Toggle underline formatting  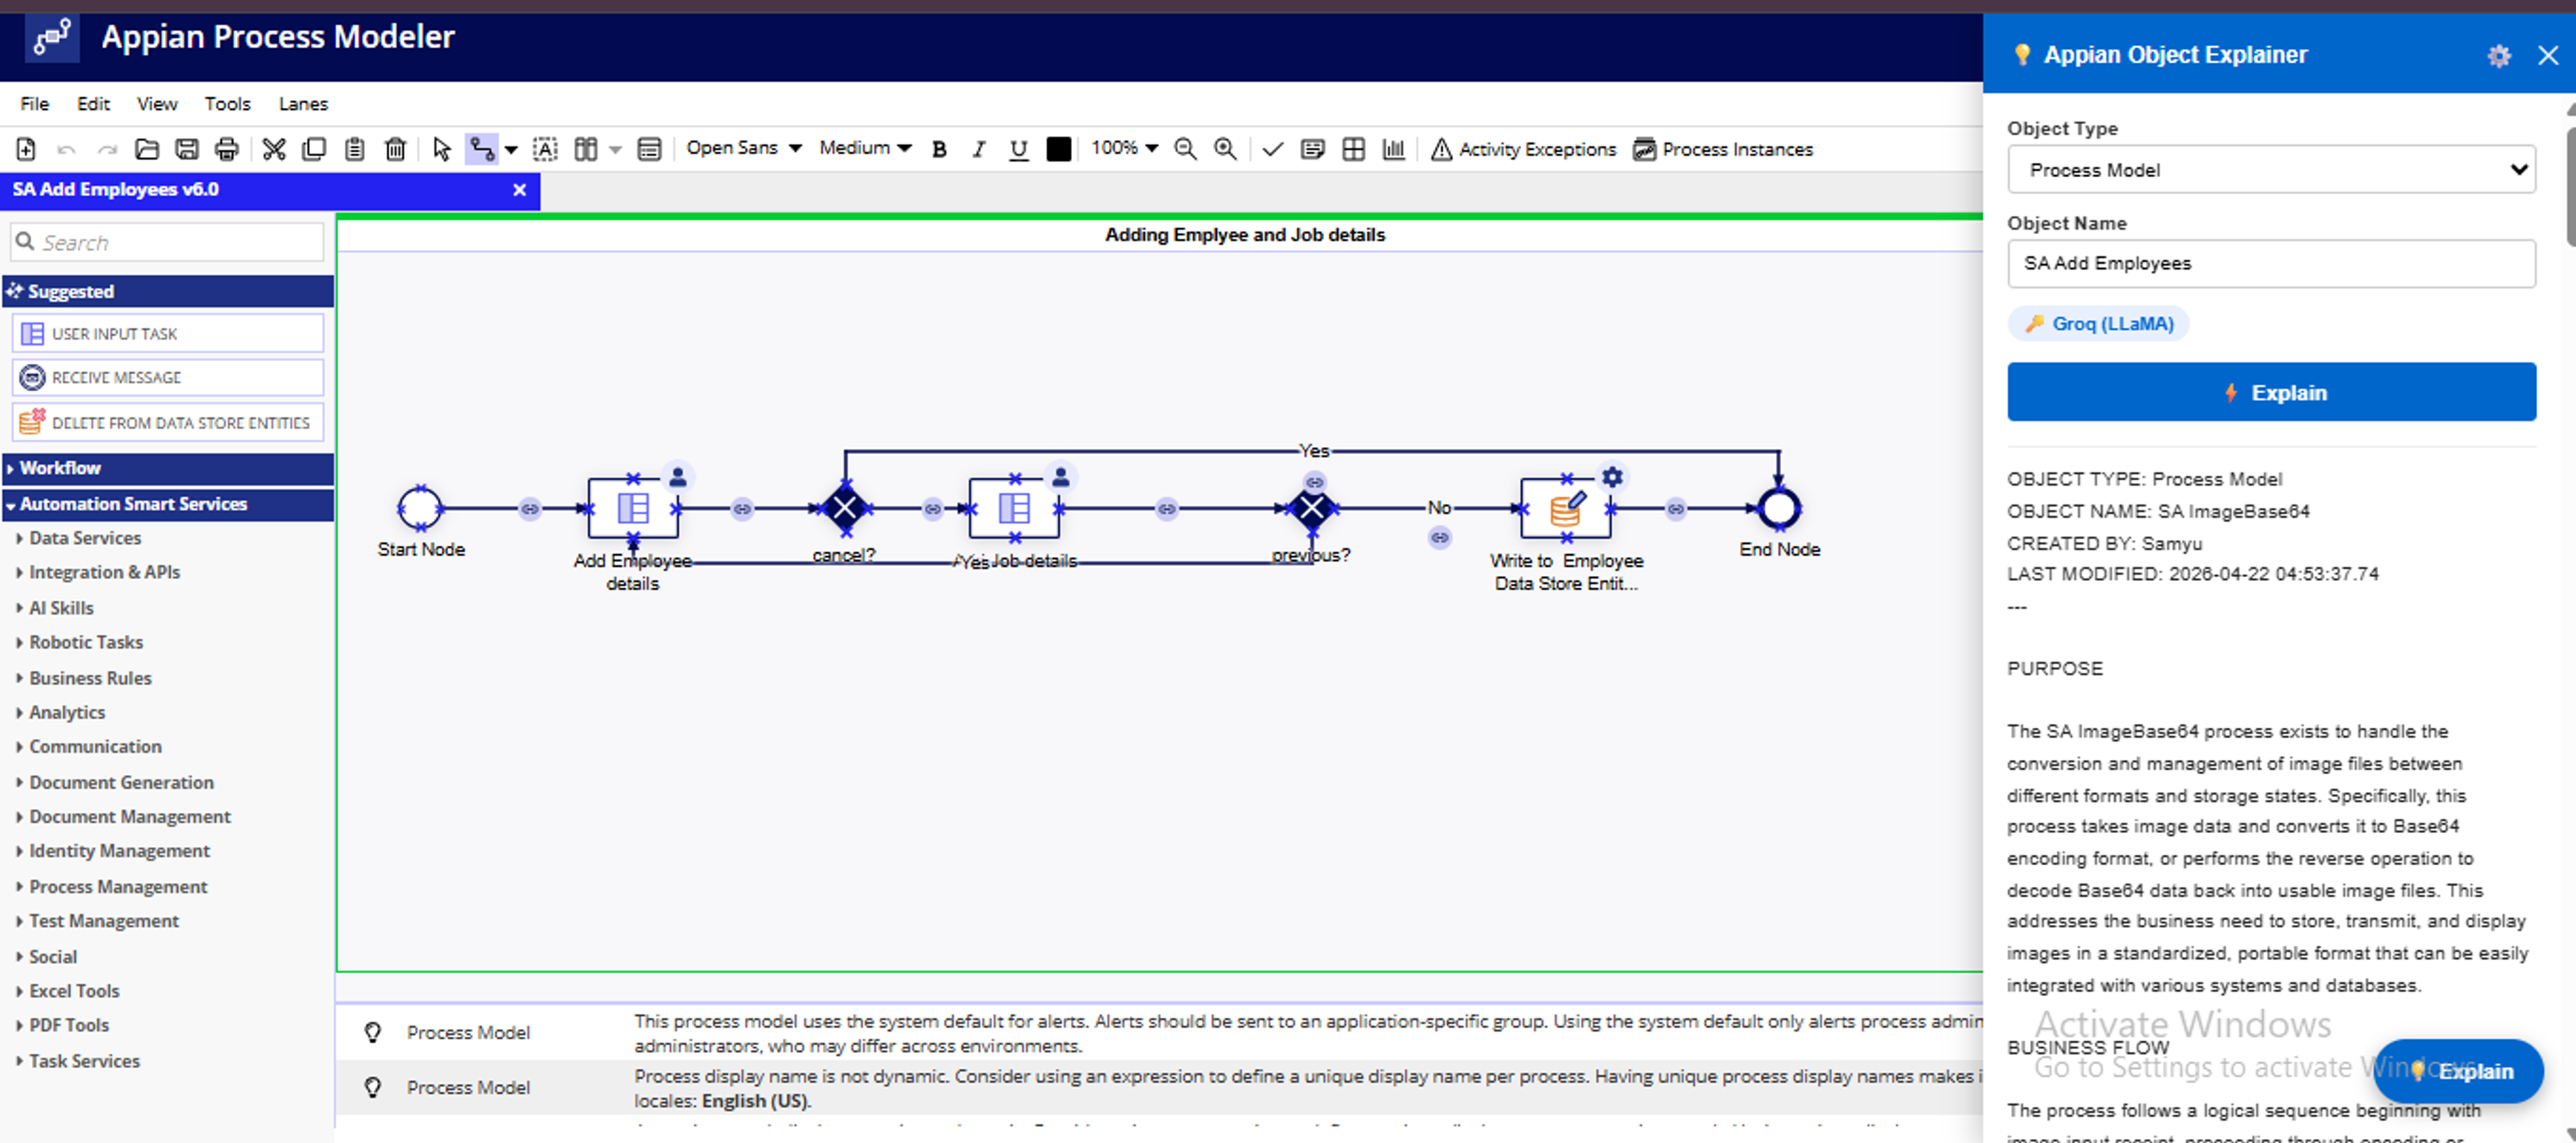pyautogui.click(x=1018, y=149)
